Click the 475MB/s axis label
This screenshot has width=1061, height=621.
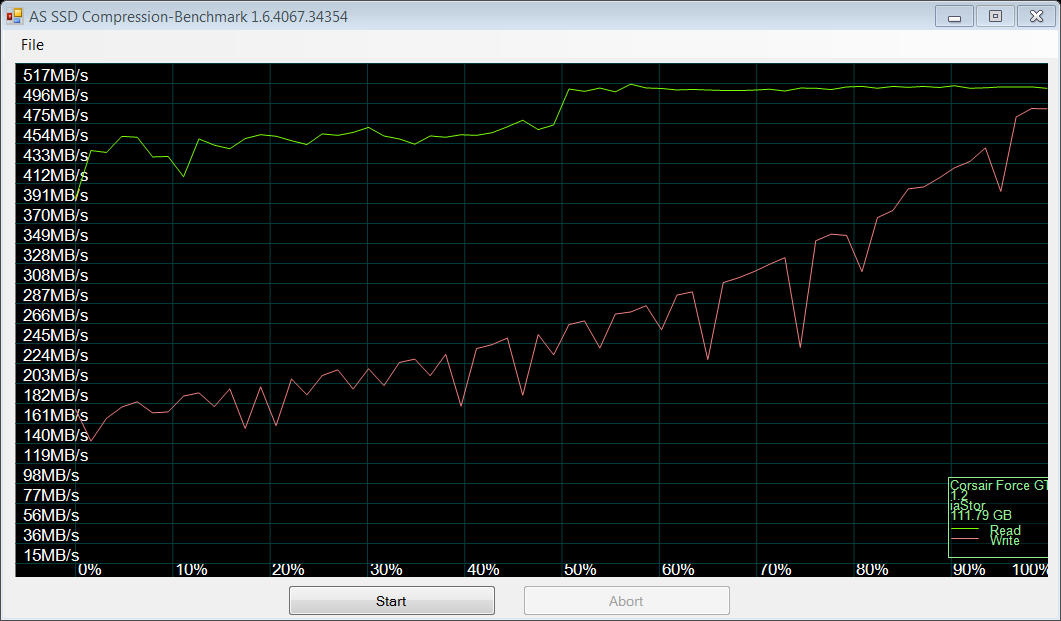(x=55, y=115)
